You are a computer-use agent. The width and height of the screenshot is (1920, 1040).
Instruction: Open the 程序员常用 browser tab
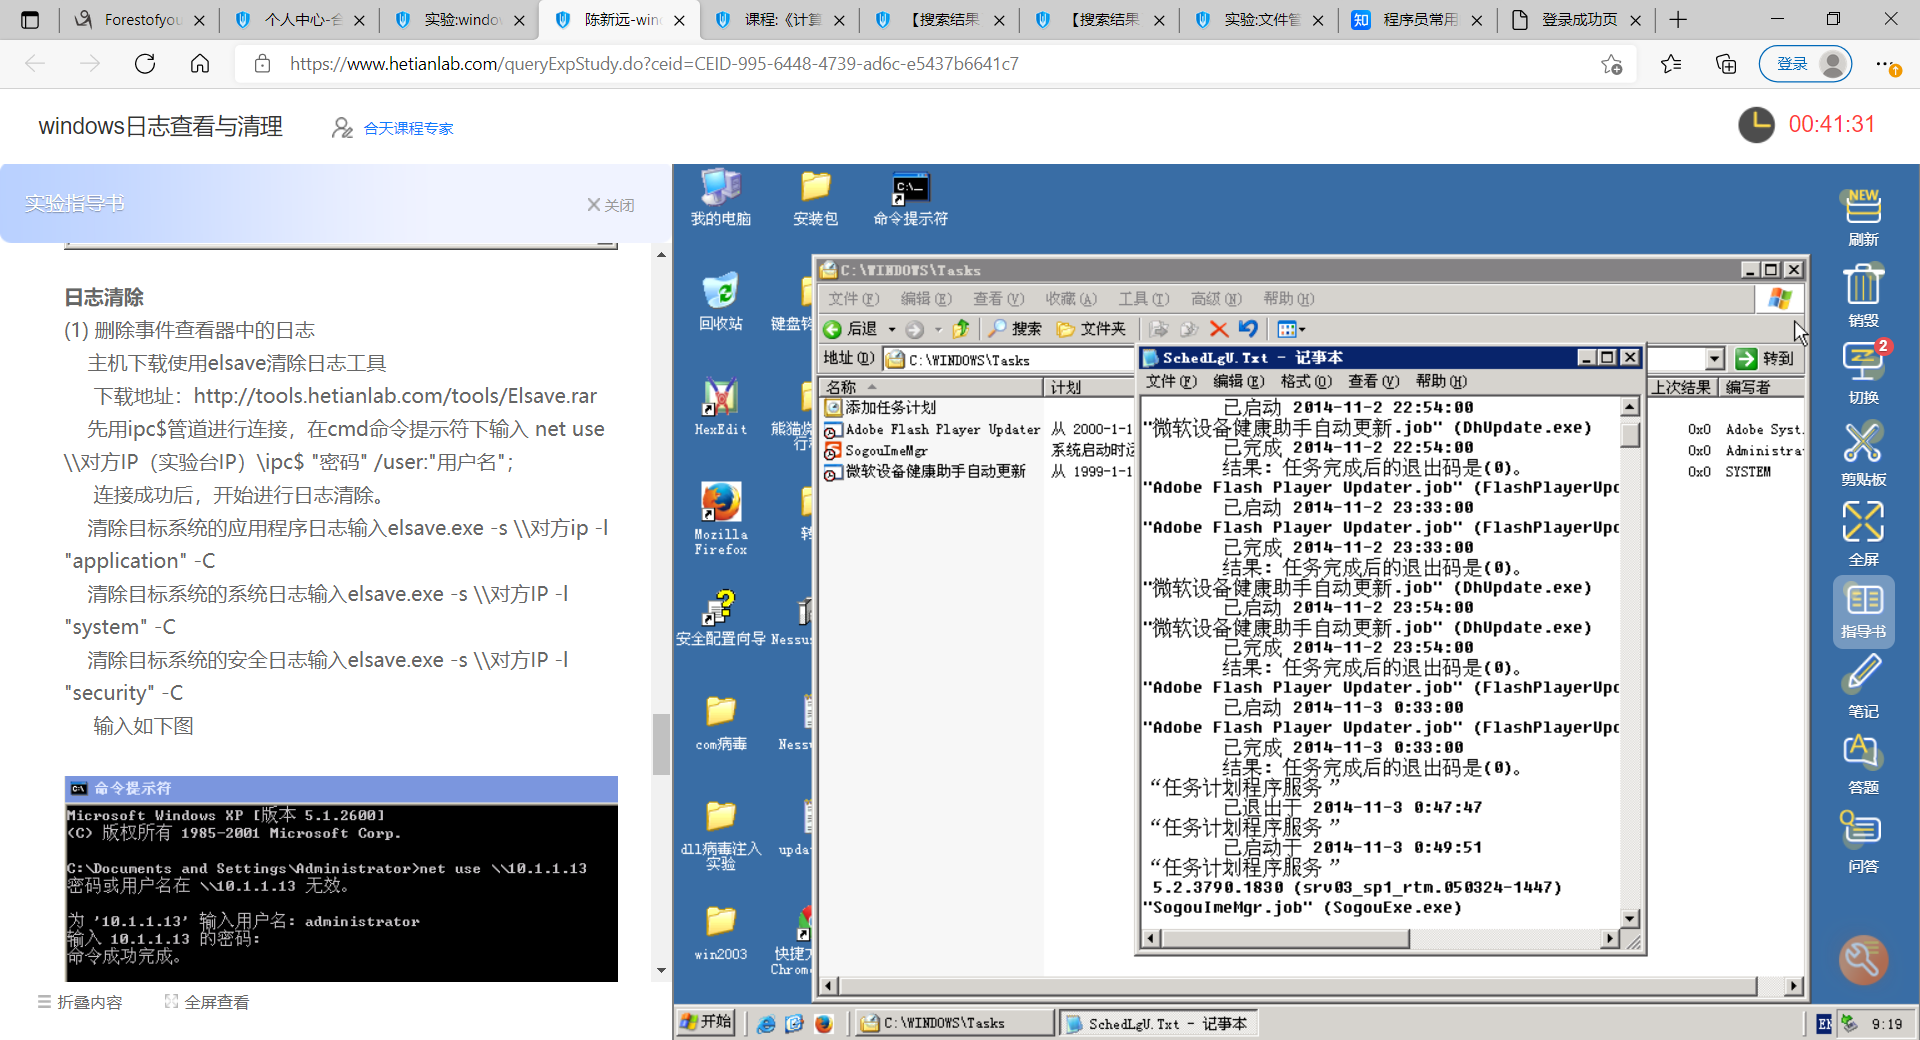point(1418,20)
